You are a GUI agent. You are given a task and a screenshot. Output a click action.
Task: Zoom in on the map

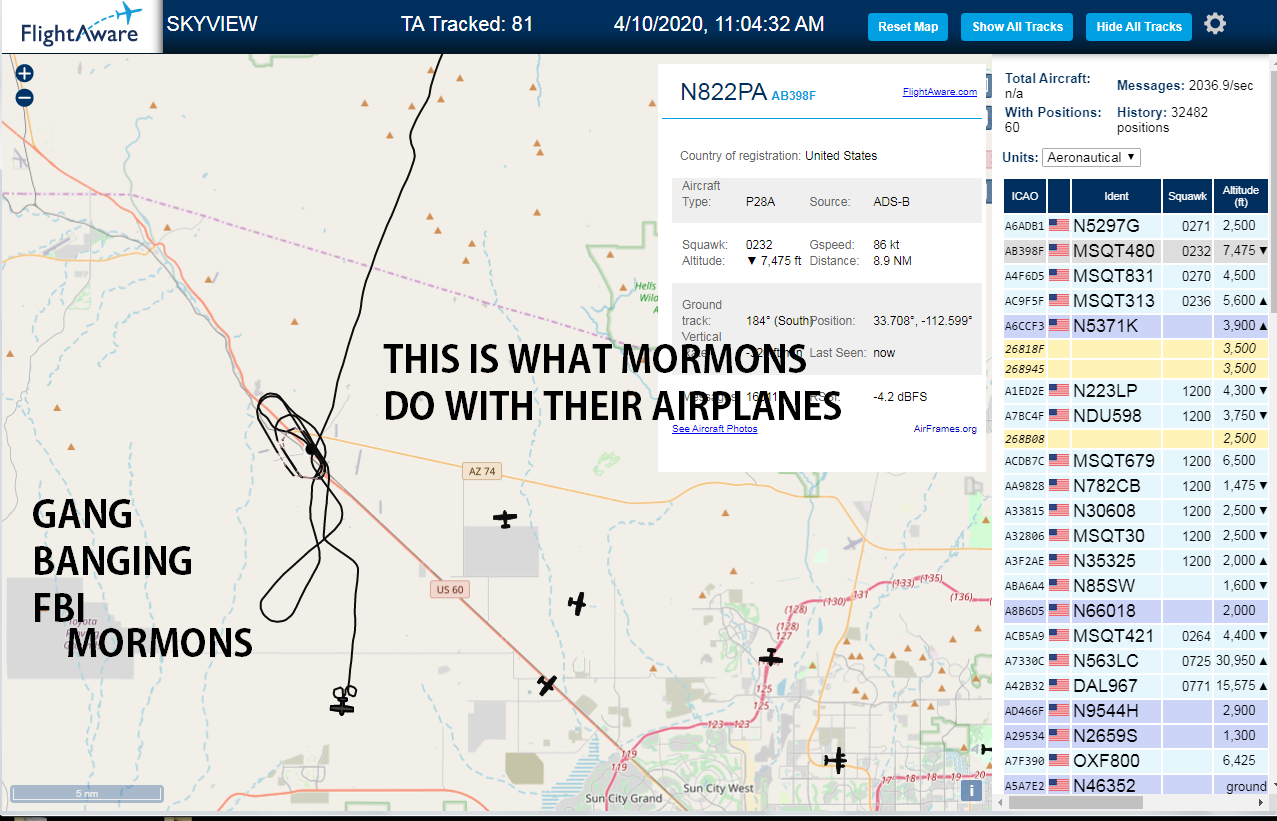(x=25, y=73)
